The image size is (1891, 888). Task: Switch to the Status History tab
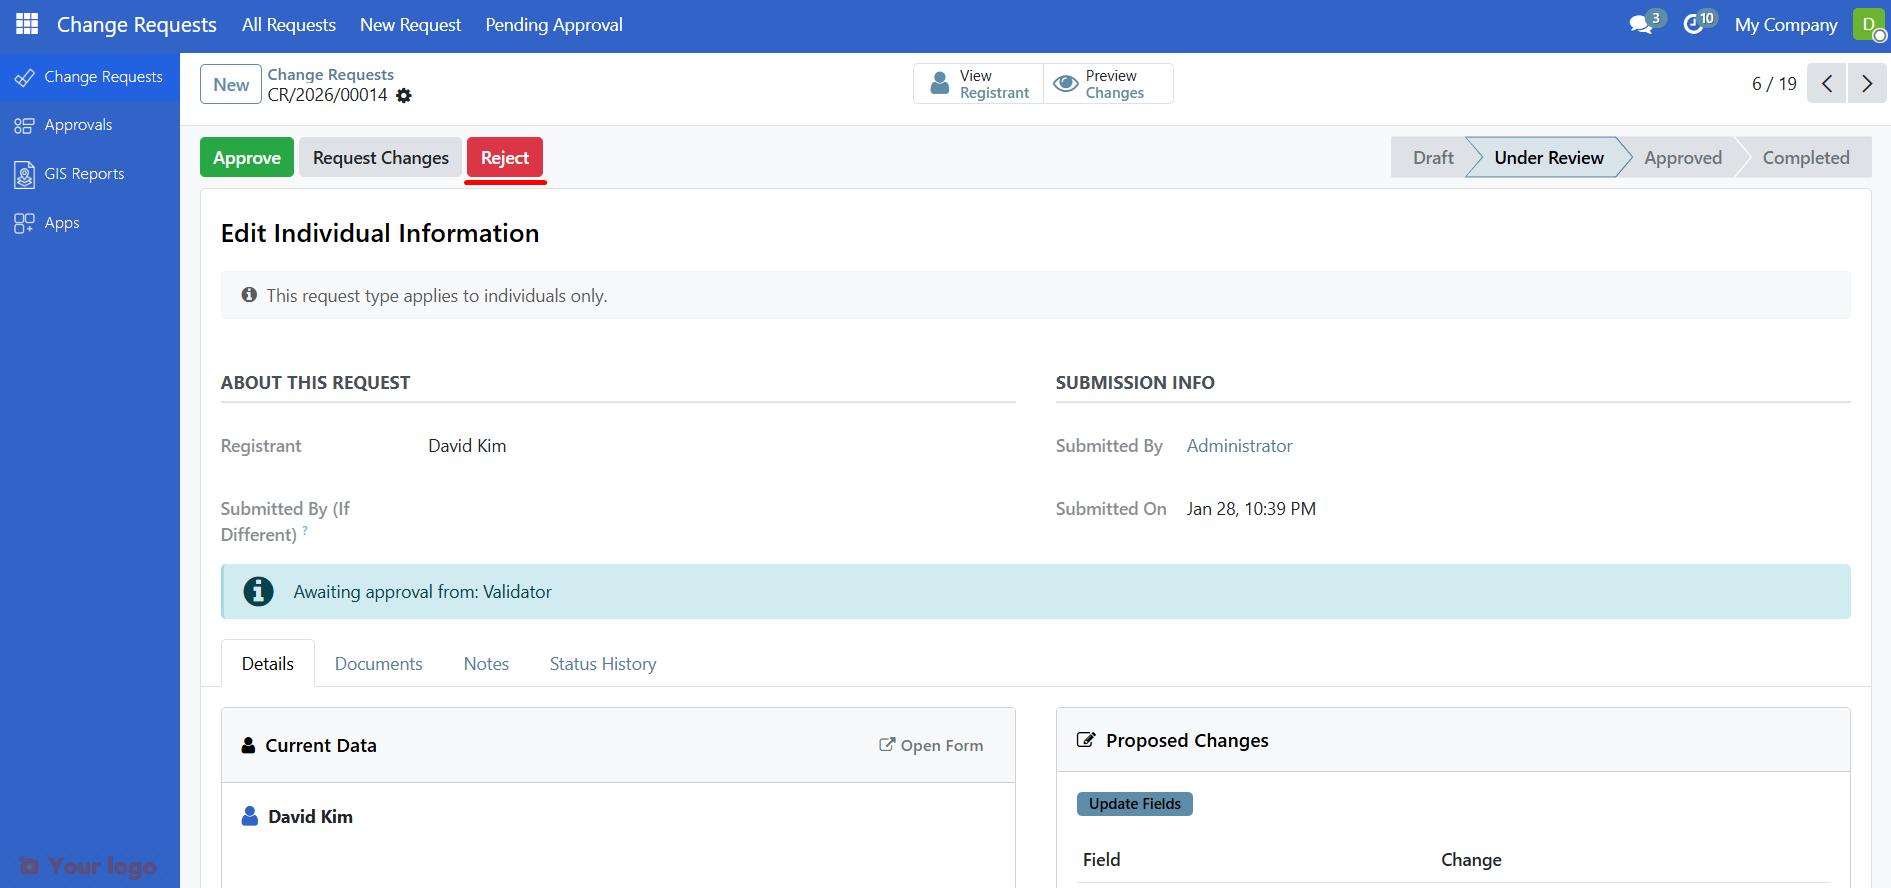coord(602,664)
